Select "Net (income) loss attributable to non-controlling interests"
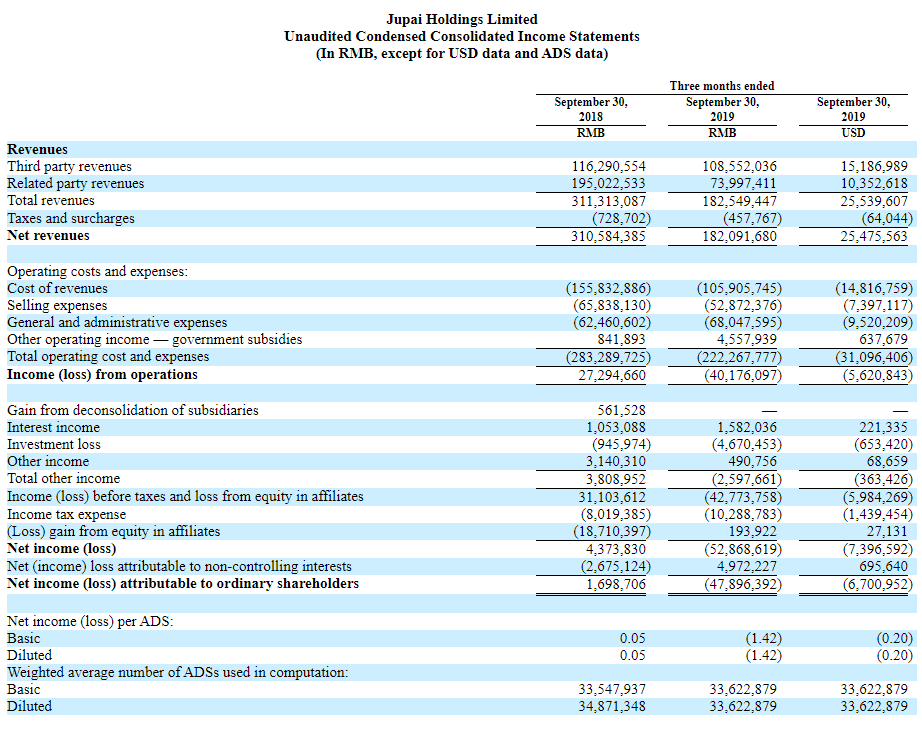Screen dimensions: 922x730 (179, 566)
